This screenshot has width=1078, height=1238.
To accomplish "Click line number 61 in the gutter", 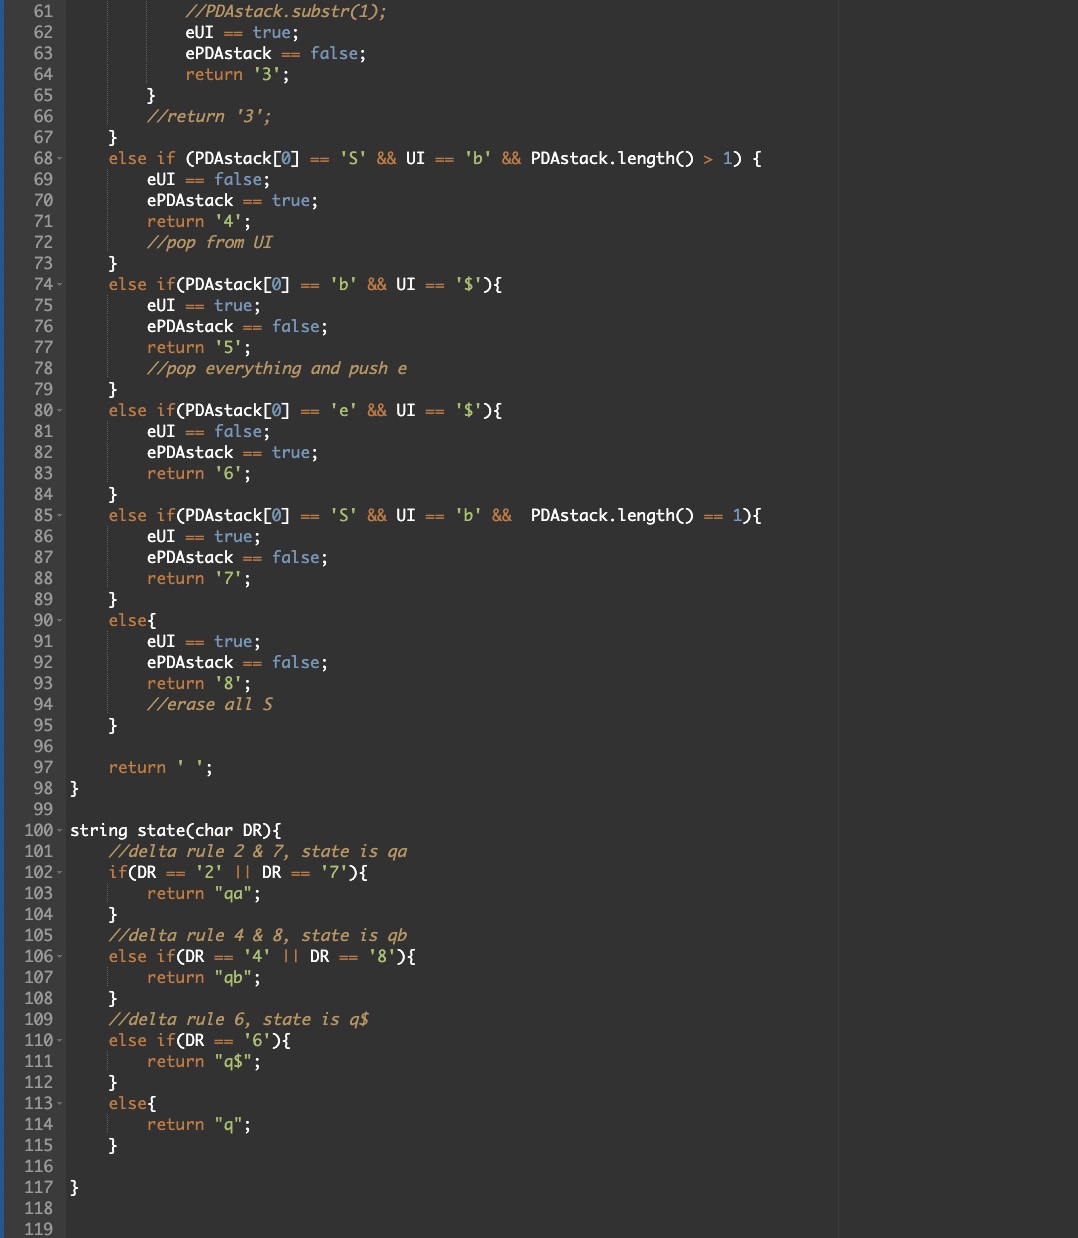I will click(x=43, y=11).
